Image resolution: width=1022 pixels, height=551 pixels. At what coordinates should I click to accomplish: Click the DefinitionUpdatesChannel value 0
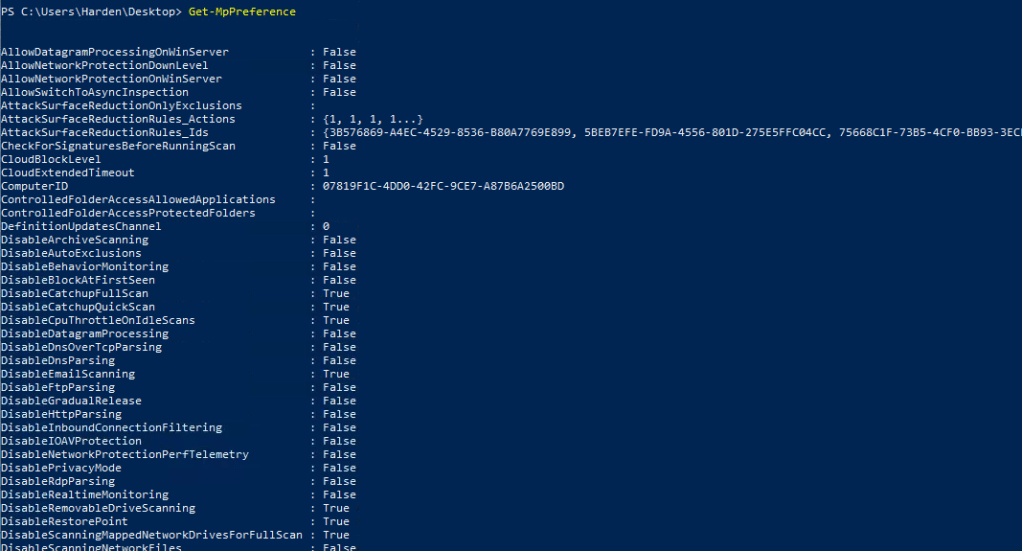(326, 227)
